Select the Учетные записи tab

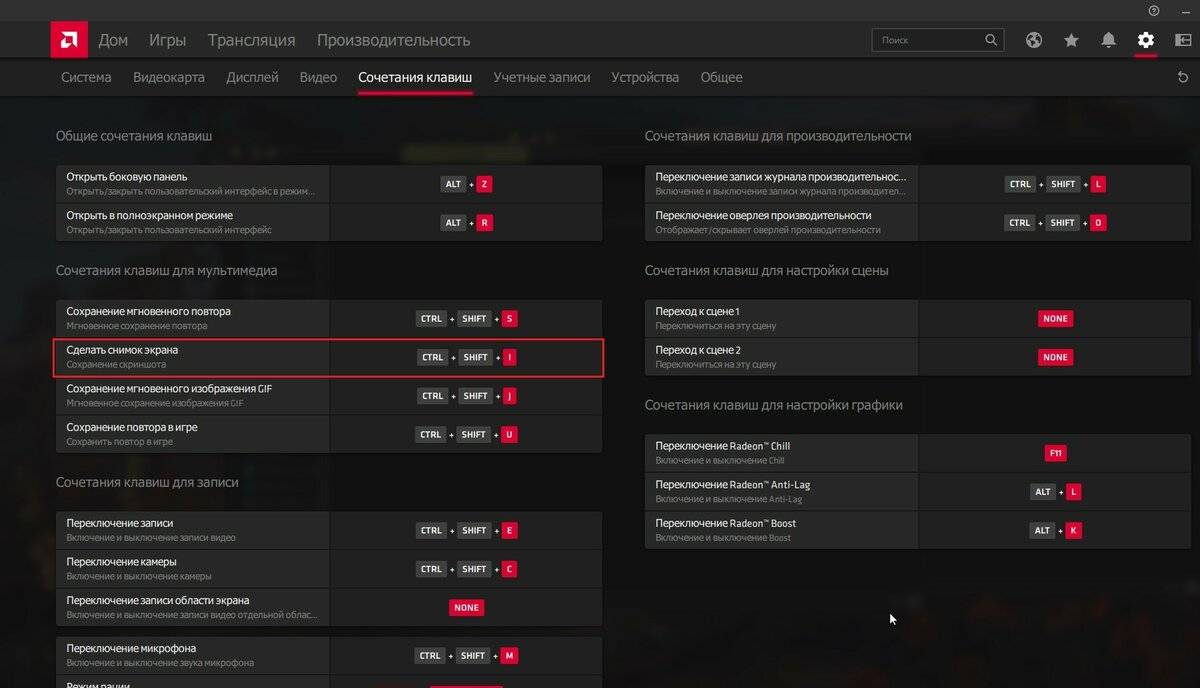541,77
